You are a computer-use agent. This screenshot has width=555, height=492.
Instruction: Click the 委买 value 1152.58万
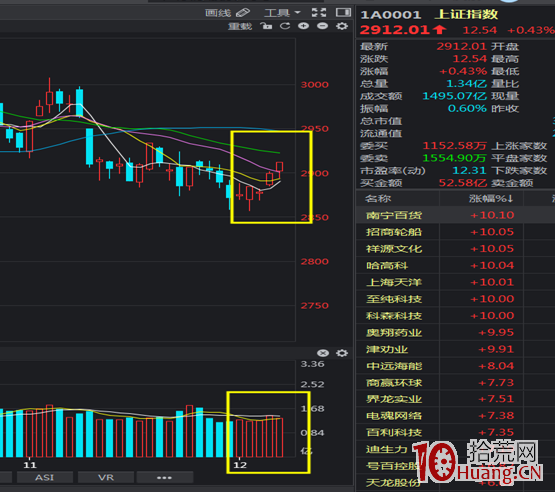[455, 145]
